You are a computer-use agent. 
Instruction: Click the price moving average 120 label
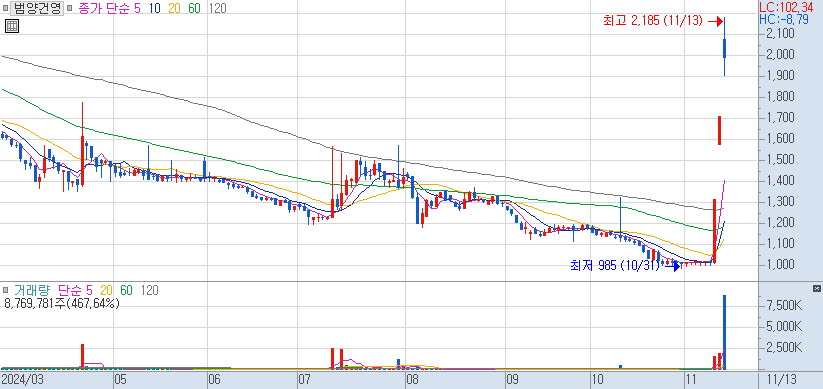point(217,8)
